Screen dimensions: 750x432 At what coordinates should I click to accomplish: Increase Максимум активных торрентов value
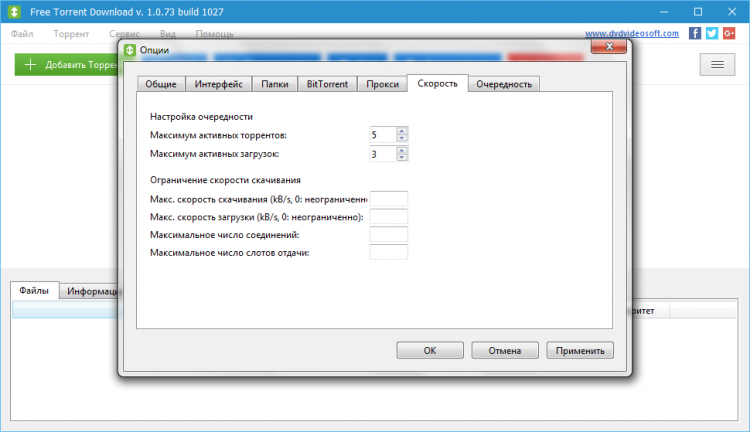click(x=402, y=131)
